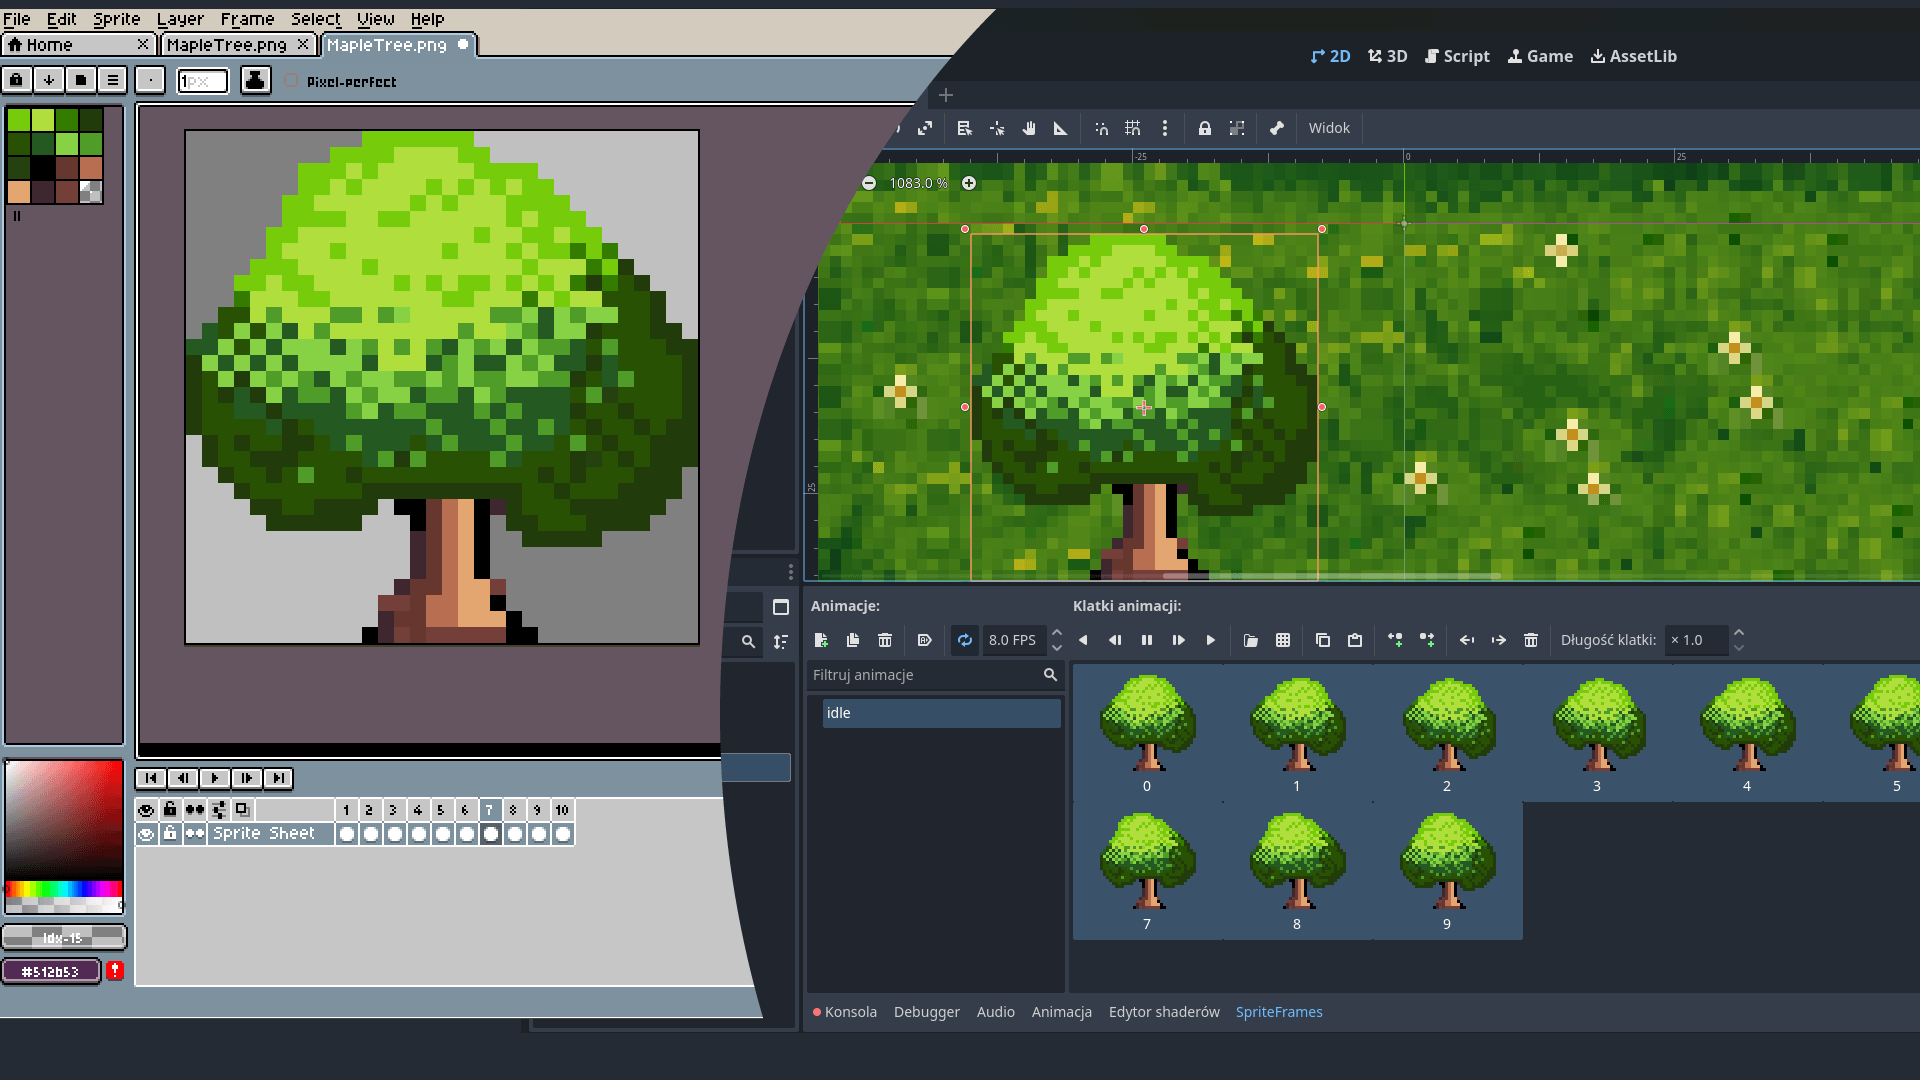1920x1080 pixels.
Task: Open the viewport snapping options menu
Action: 1165,128
